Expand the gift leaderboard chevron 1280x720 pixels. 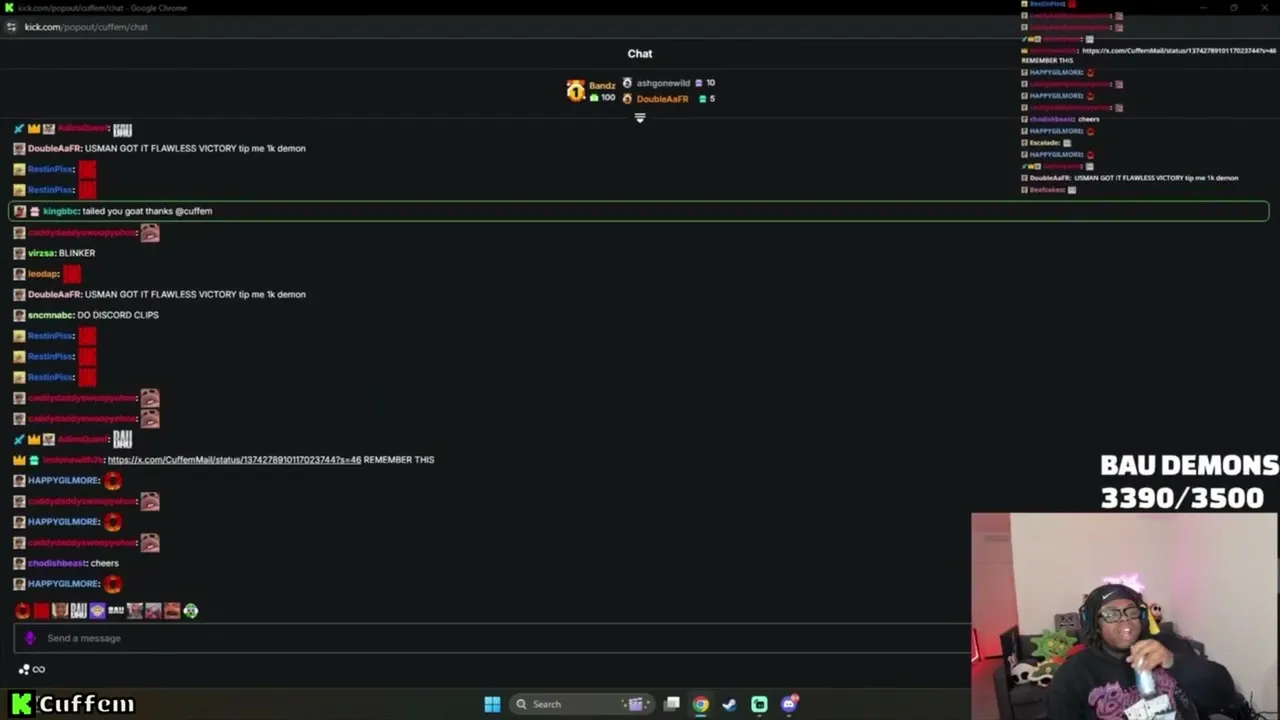coord(640,118)
